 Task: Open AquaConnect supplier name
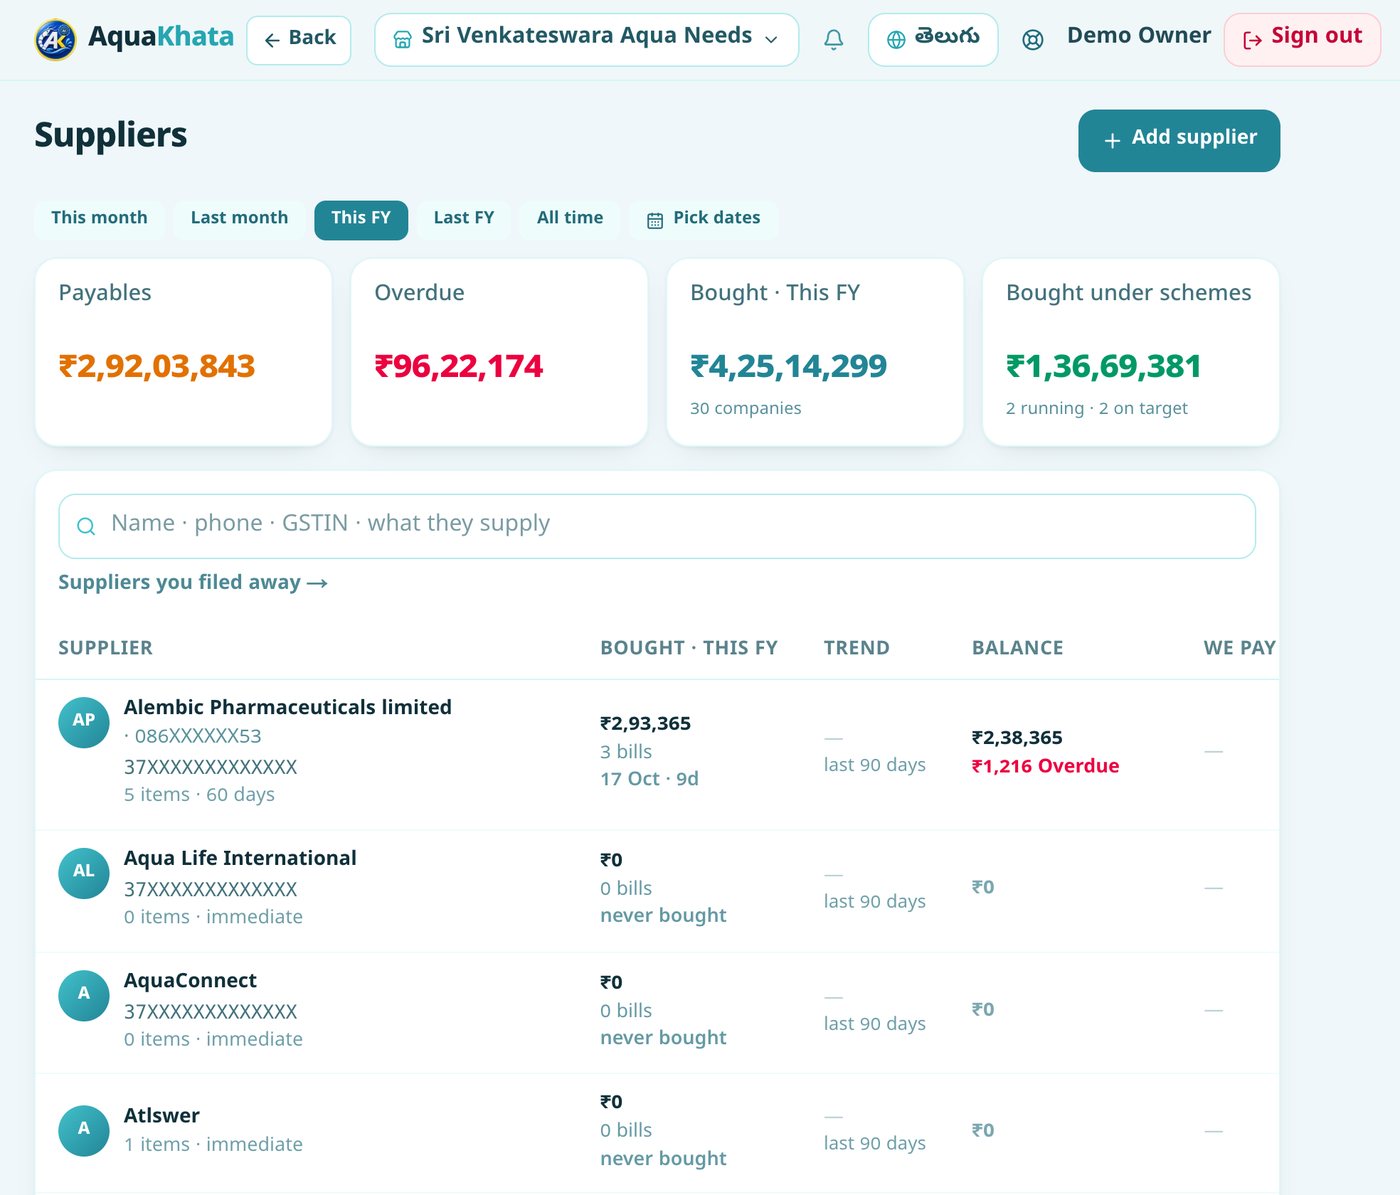(x=190, y=981)
